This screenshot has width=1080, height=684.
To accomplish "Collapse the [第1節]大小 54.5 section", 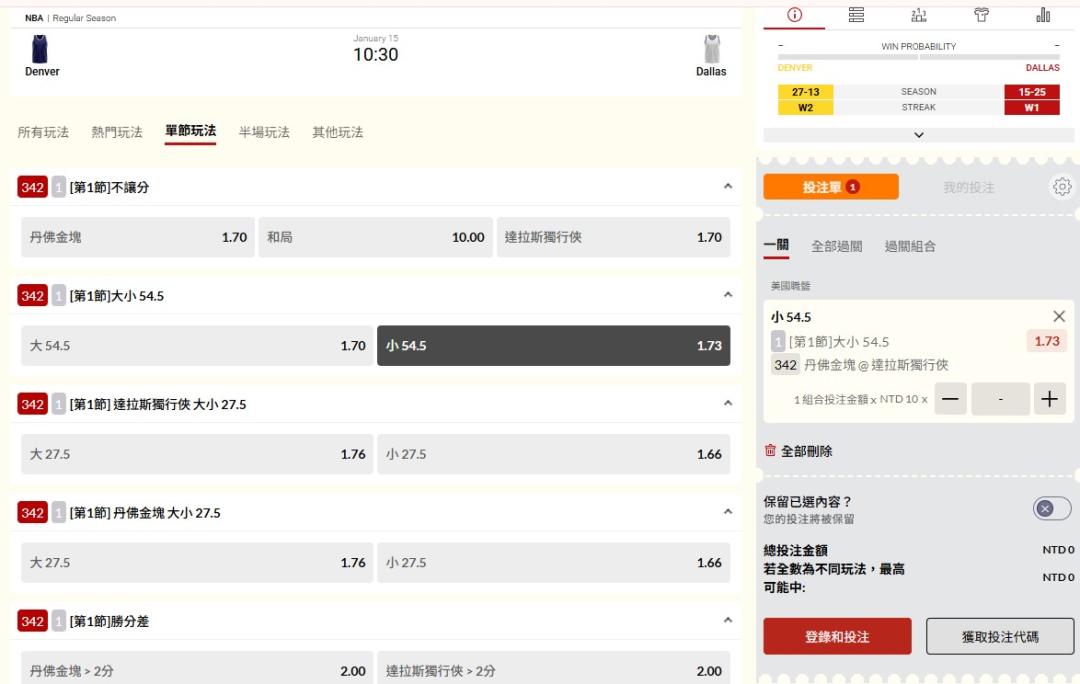I will (x=727, y=295).
